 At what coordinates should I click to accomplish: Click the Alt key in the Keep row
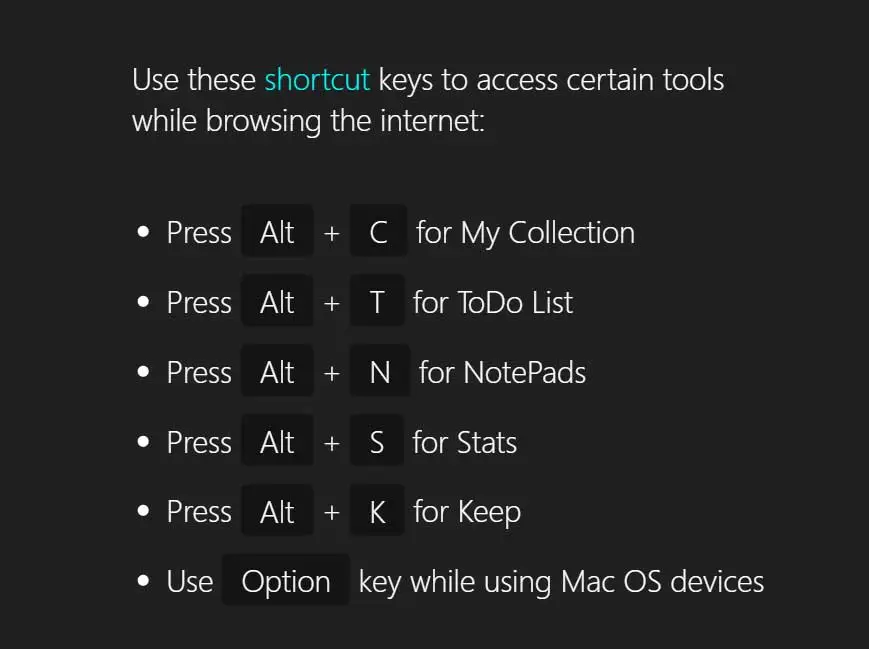[277, 513]
